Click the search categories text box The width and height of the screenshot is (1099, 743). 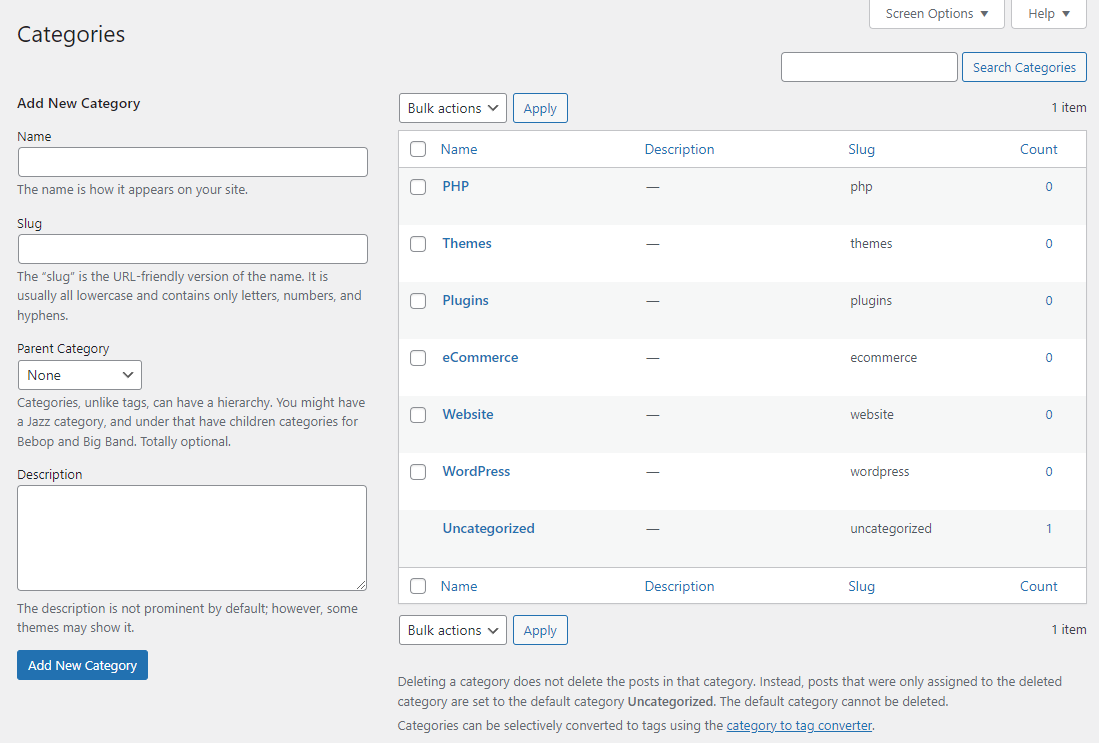(869, 67)
